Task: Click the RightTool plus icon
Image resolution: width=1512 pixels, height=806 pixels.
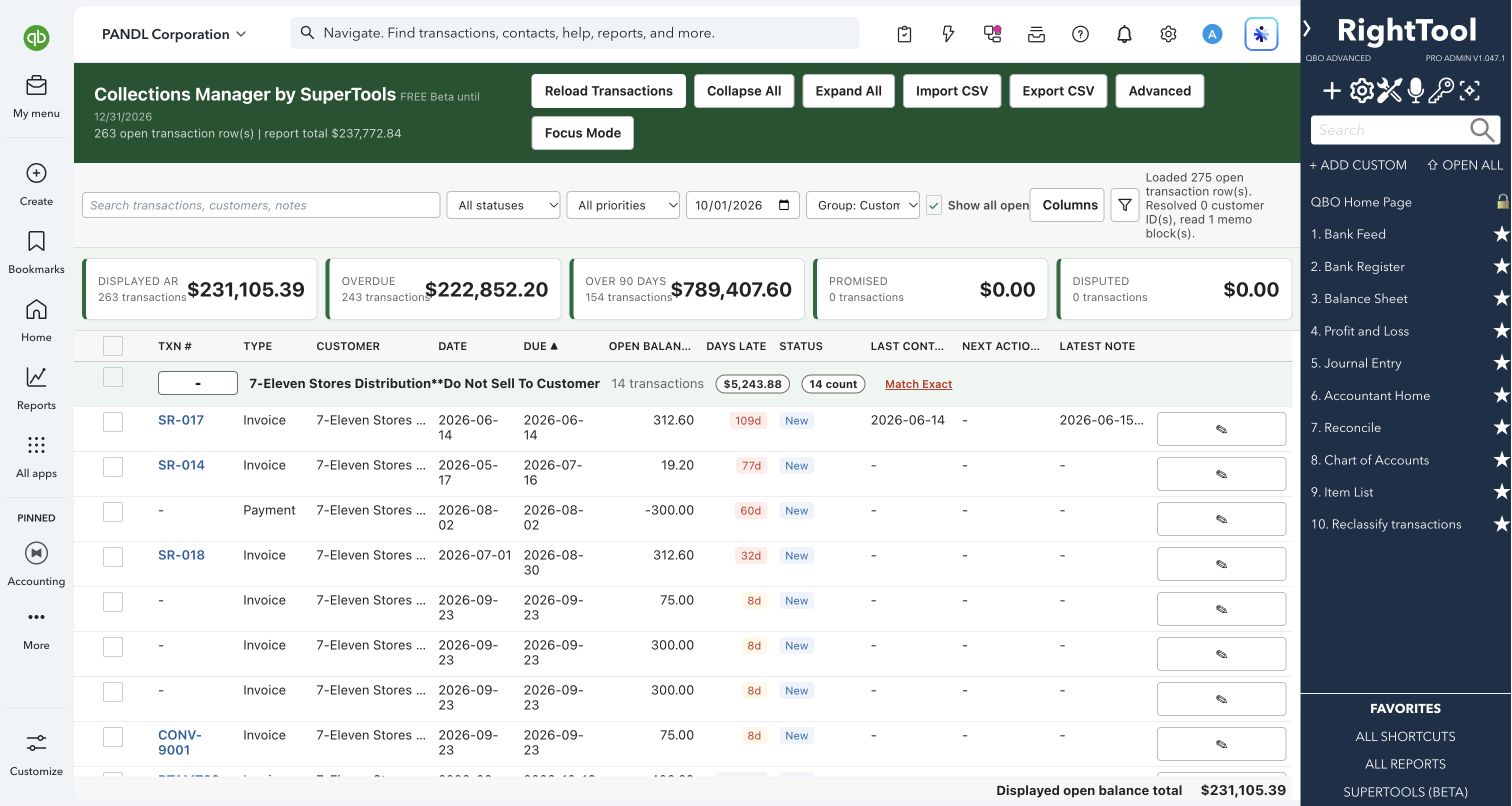Action: coord(1332,92)
